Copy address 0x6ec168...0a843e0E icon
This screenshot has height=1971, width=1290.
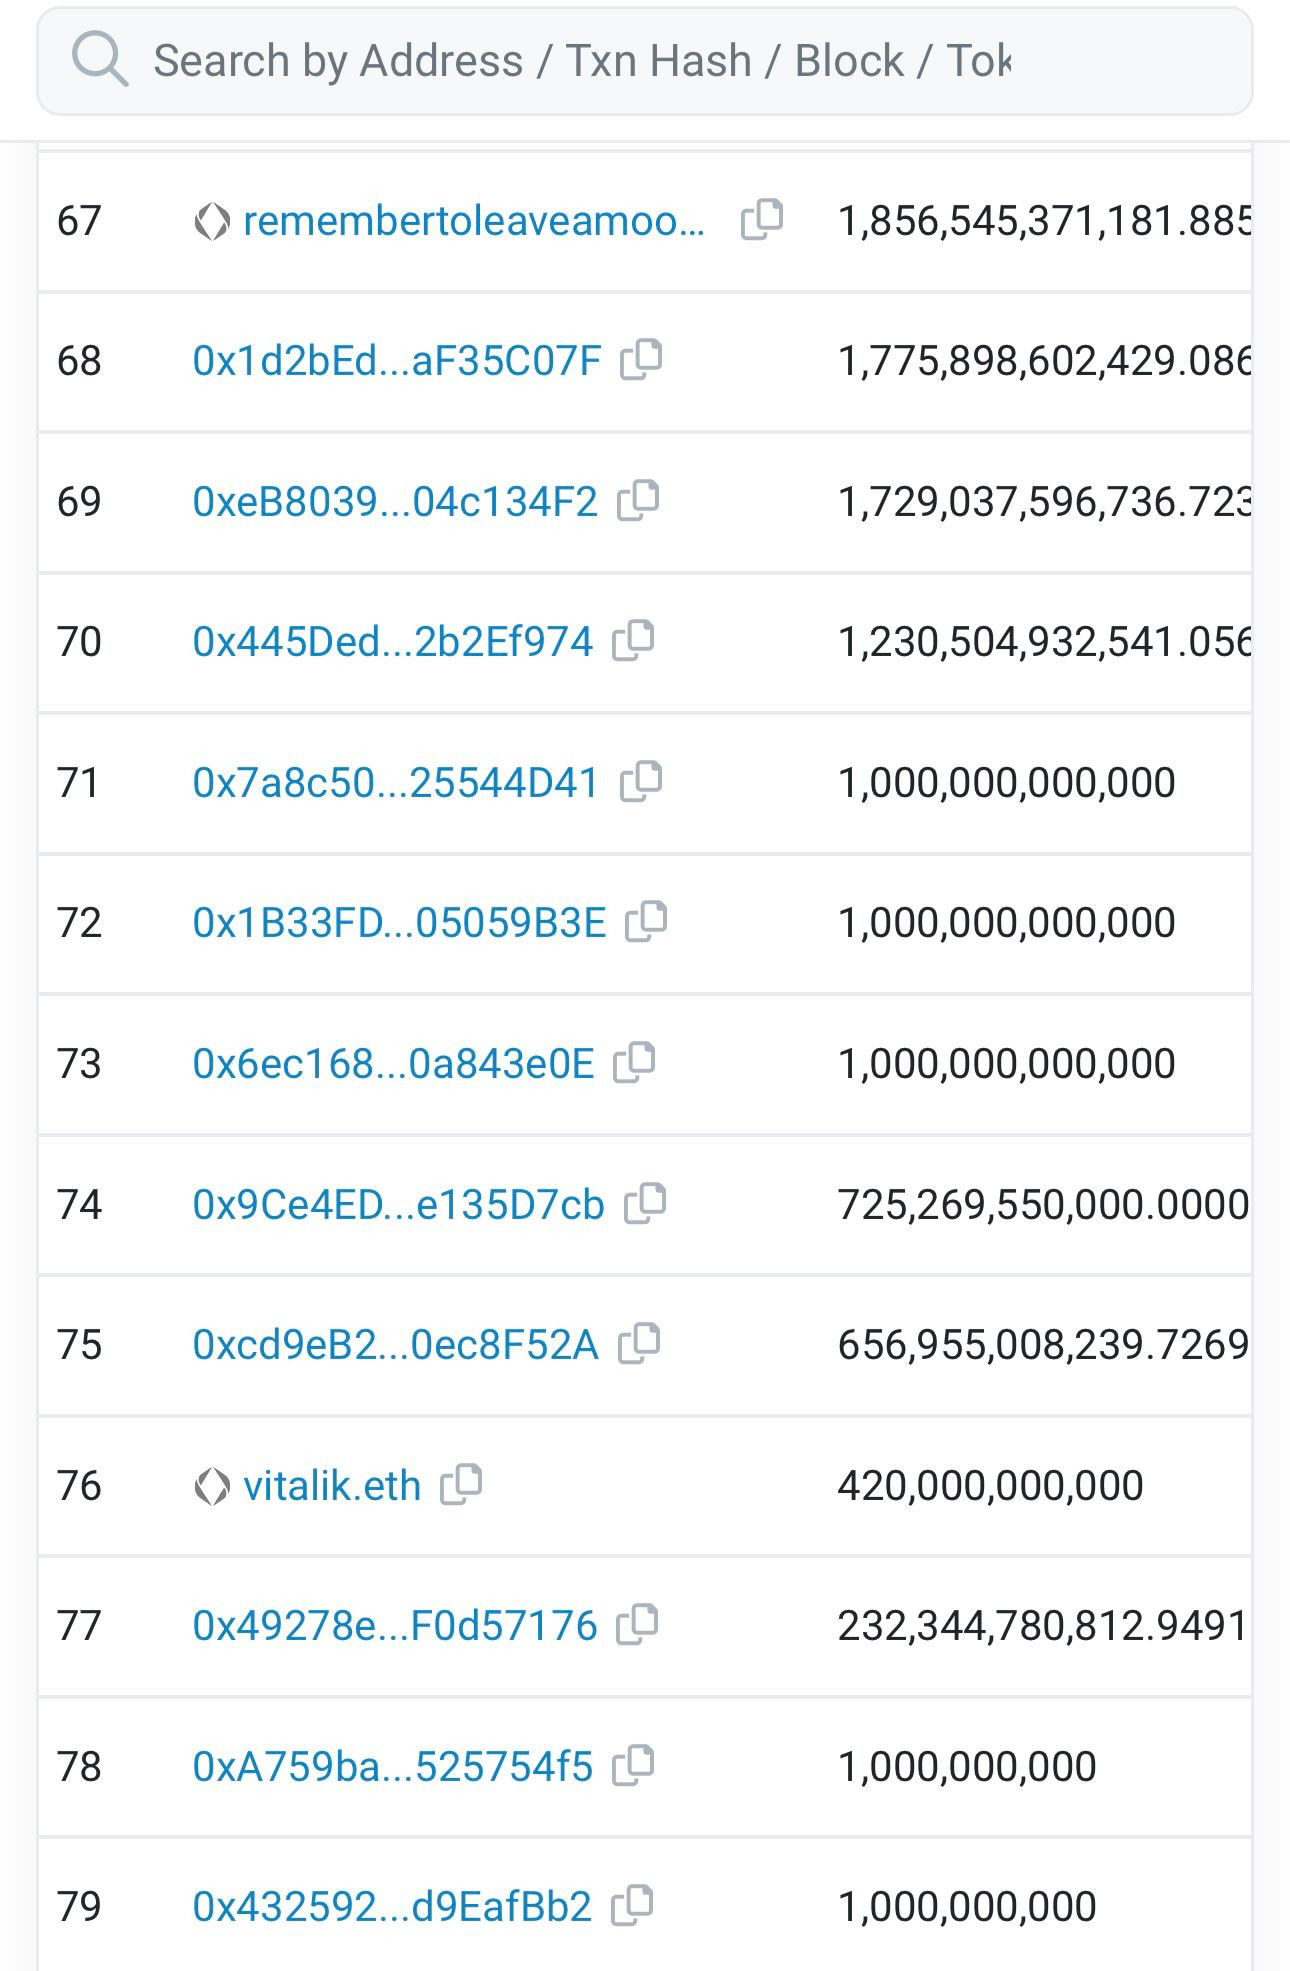click(x=634, y=1062)
